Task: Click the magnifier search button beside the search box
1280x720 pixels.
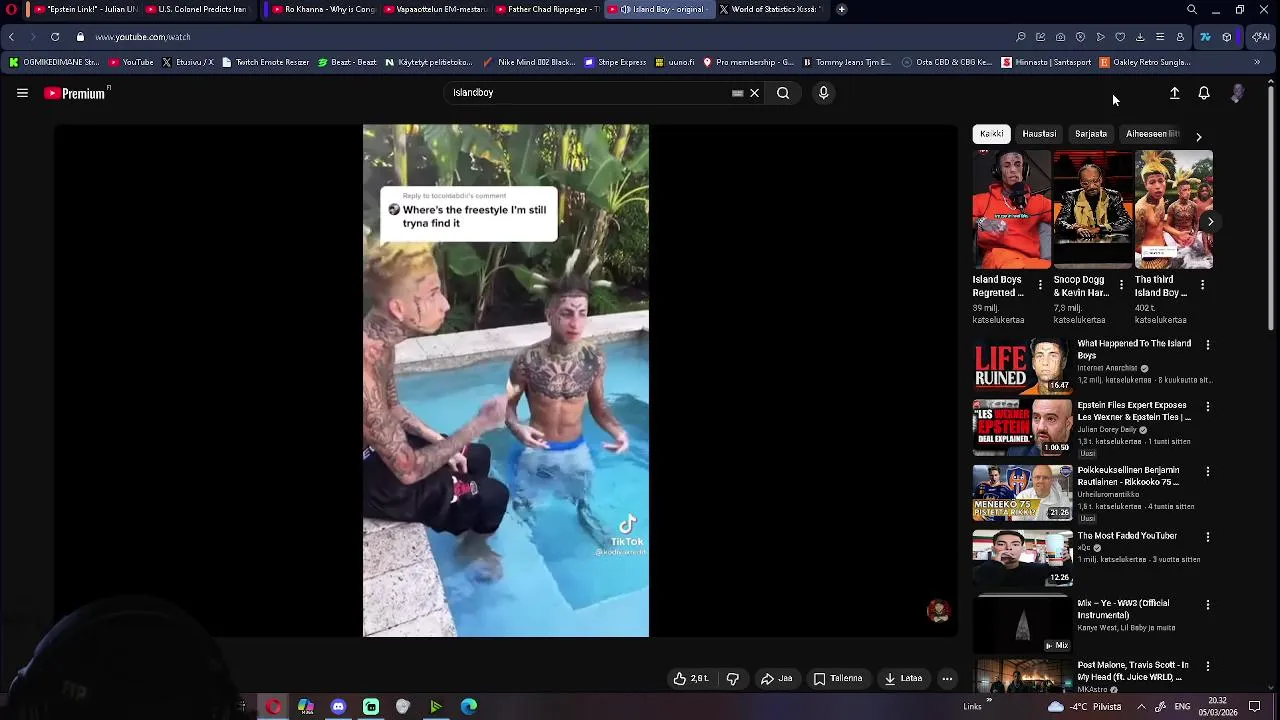Action: pyautogui.click(x=783, y=93)
